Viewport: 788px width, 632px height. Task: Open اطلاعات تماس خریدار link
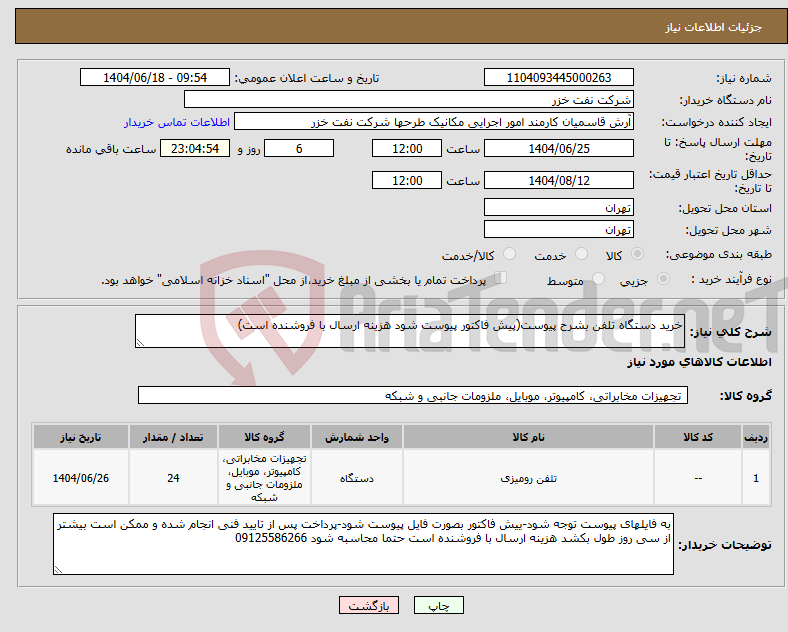click(177, 122)
